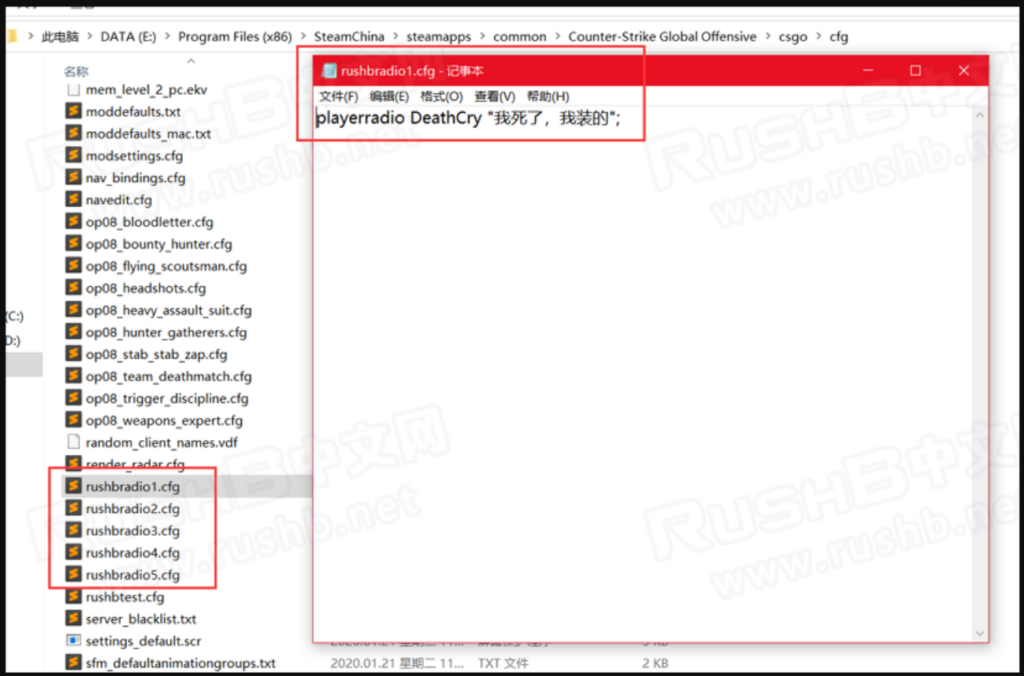
Task: Click the rushbradio2.cfg file icon
Action: 73,509
